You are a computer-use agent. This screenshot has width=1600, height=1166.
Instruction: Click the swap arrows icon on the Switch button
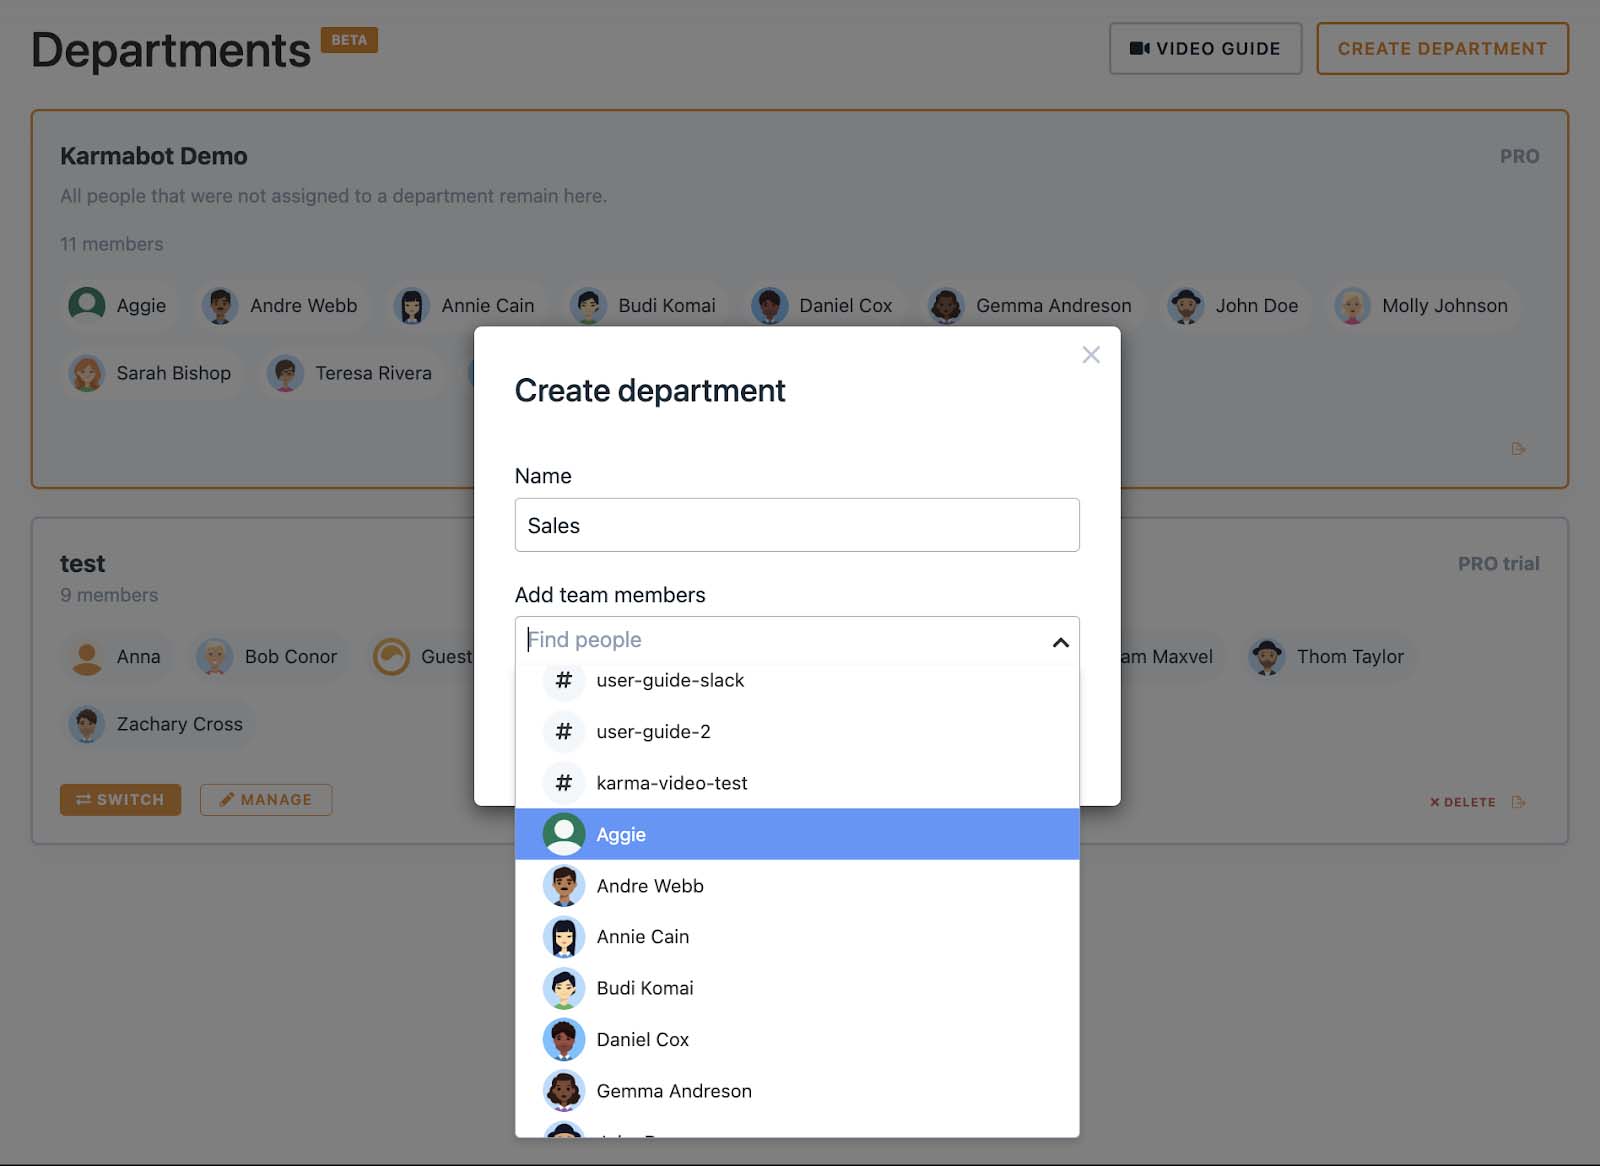85,799
